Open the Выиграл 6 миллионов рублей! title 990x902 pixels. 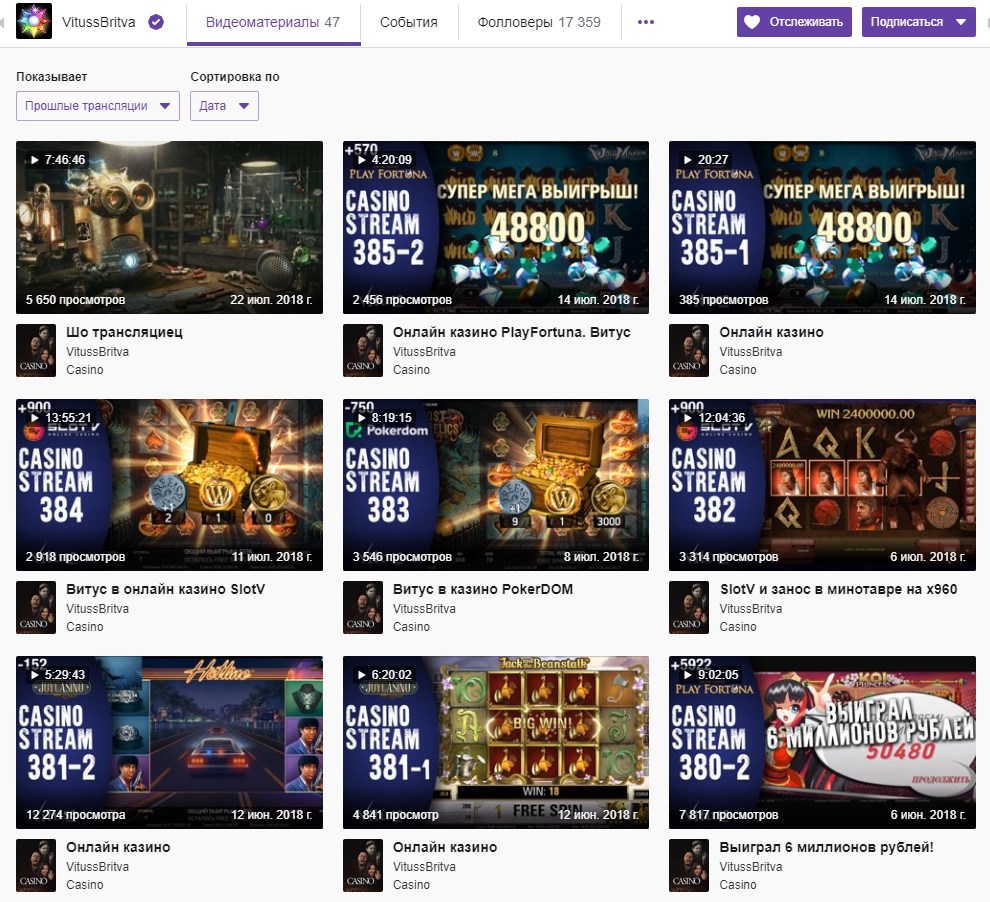pos(826,847)
